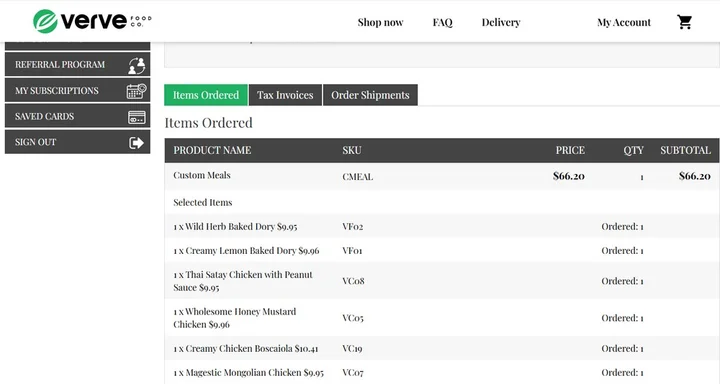720x384 pixels.
Task: Select Sign Out in sidebar
Action: [78, 142]
